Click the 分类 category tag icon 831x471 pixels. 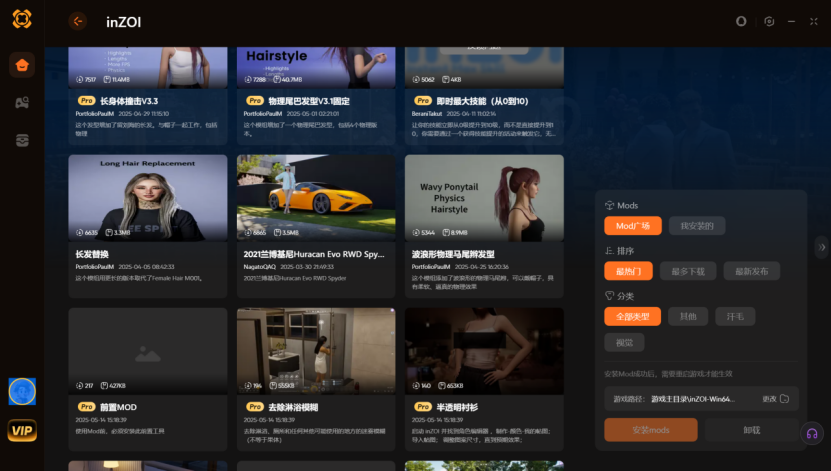[609, 296]
